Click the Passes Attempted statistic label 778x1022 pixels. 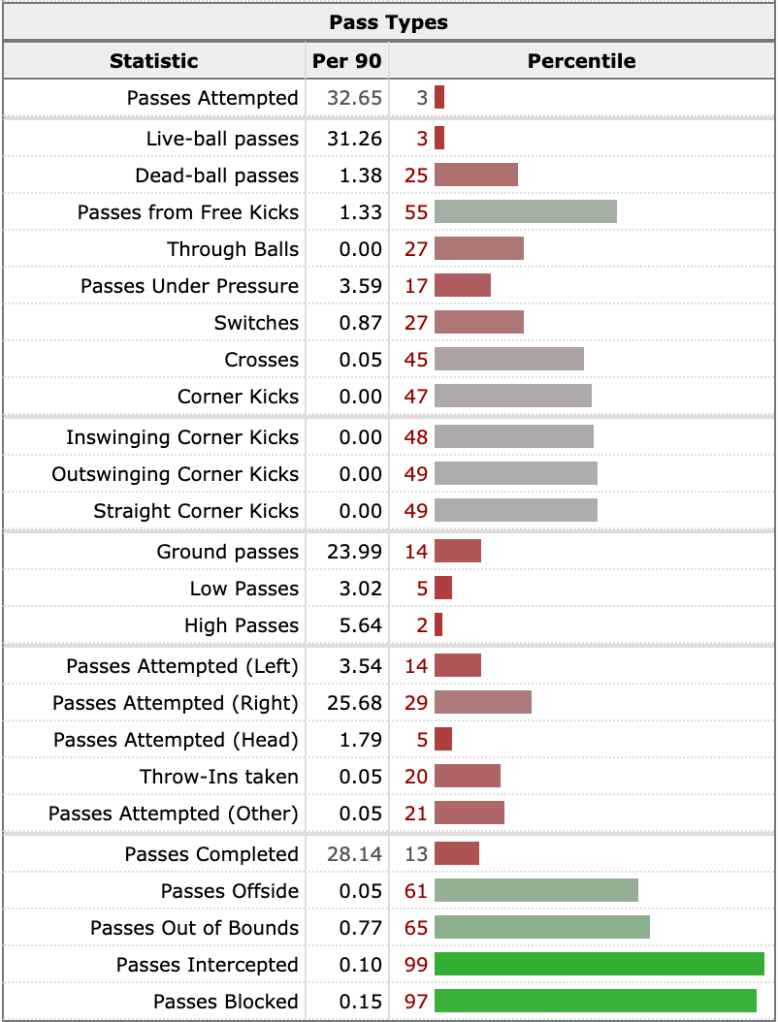tap(212, 98)
